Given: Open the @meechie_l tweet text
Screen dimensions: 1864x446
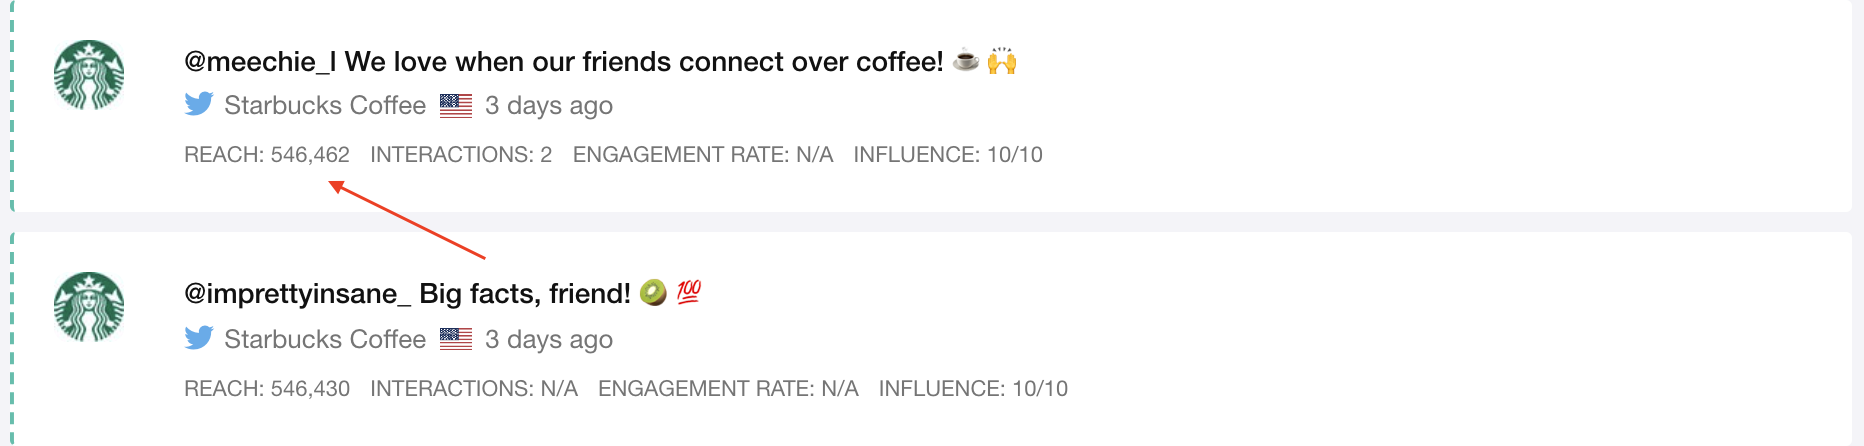Looking at the screenshot, I should [x=563, y=62].
